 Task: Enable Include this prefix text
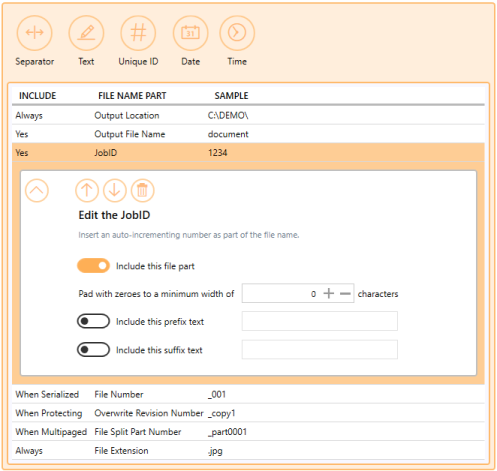pos(93,321)
